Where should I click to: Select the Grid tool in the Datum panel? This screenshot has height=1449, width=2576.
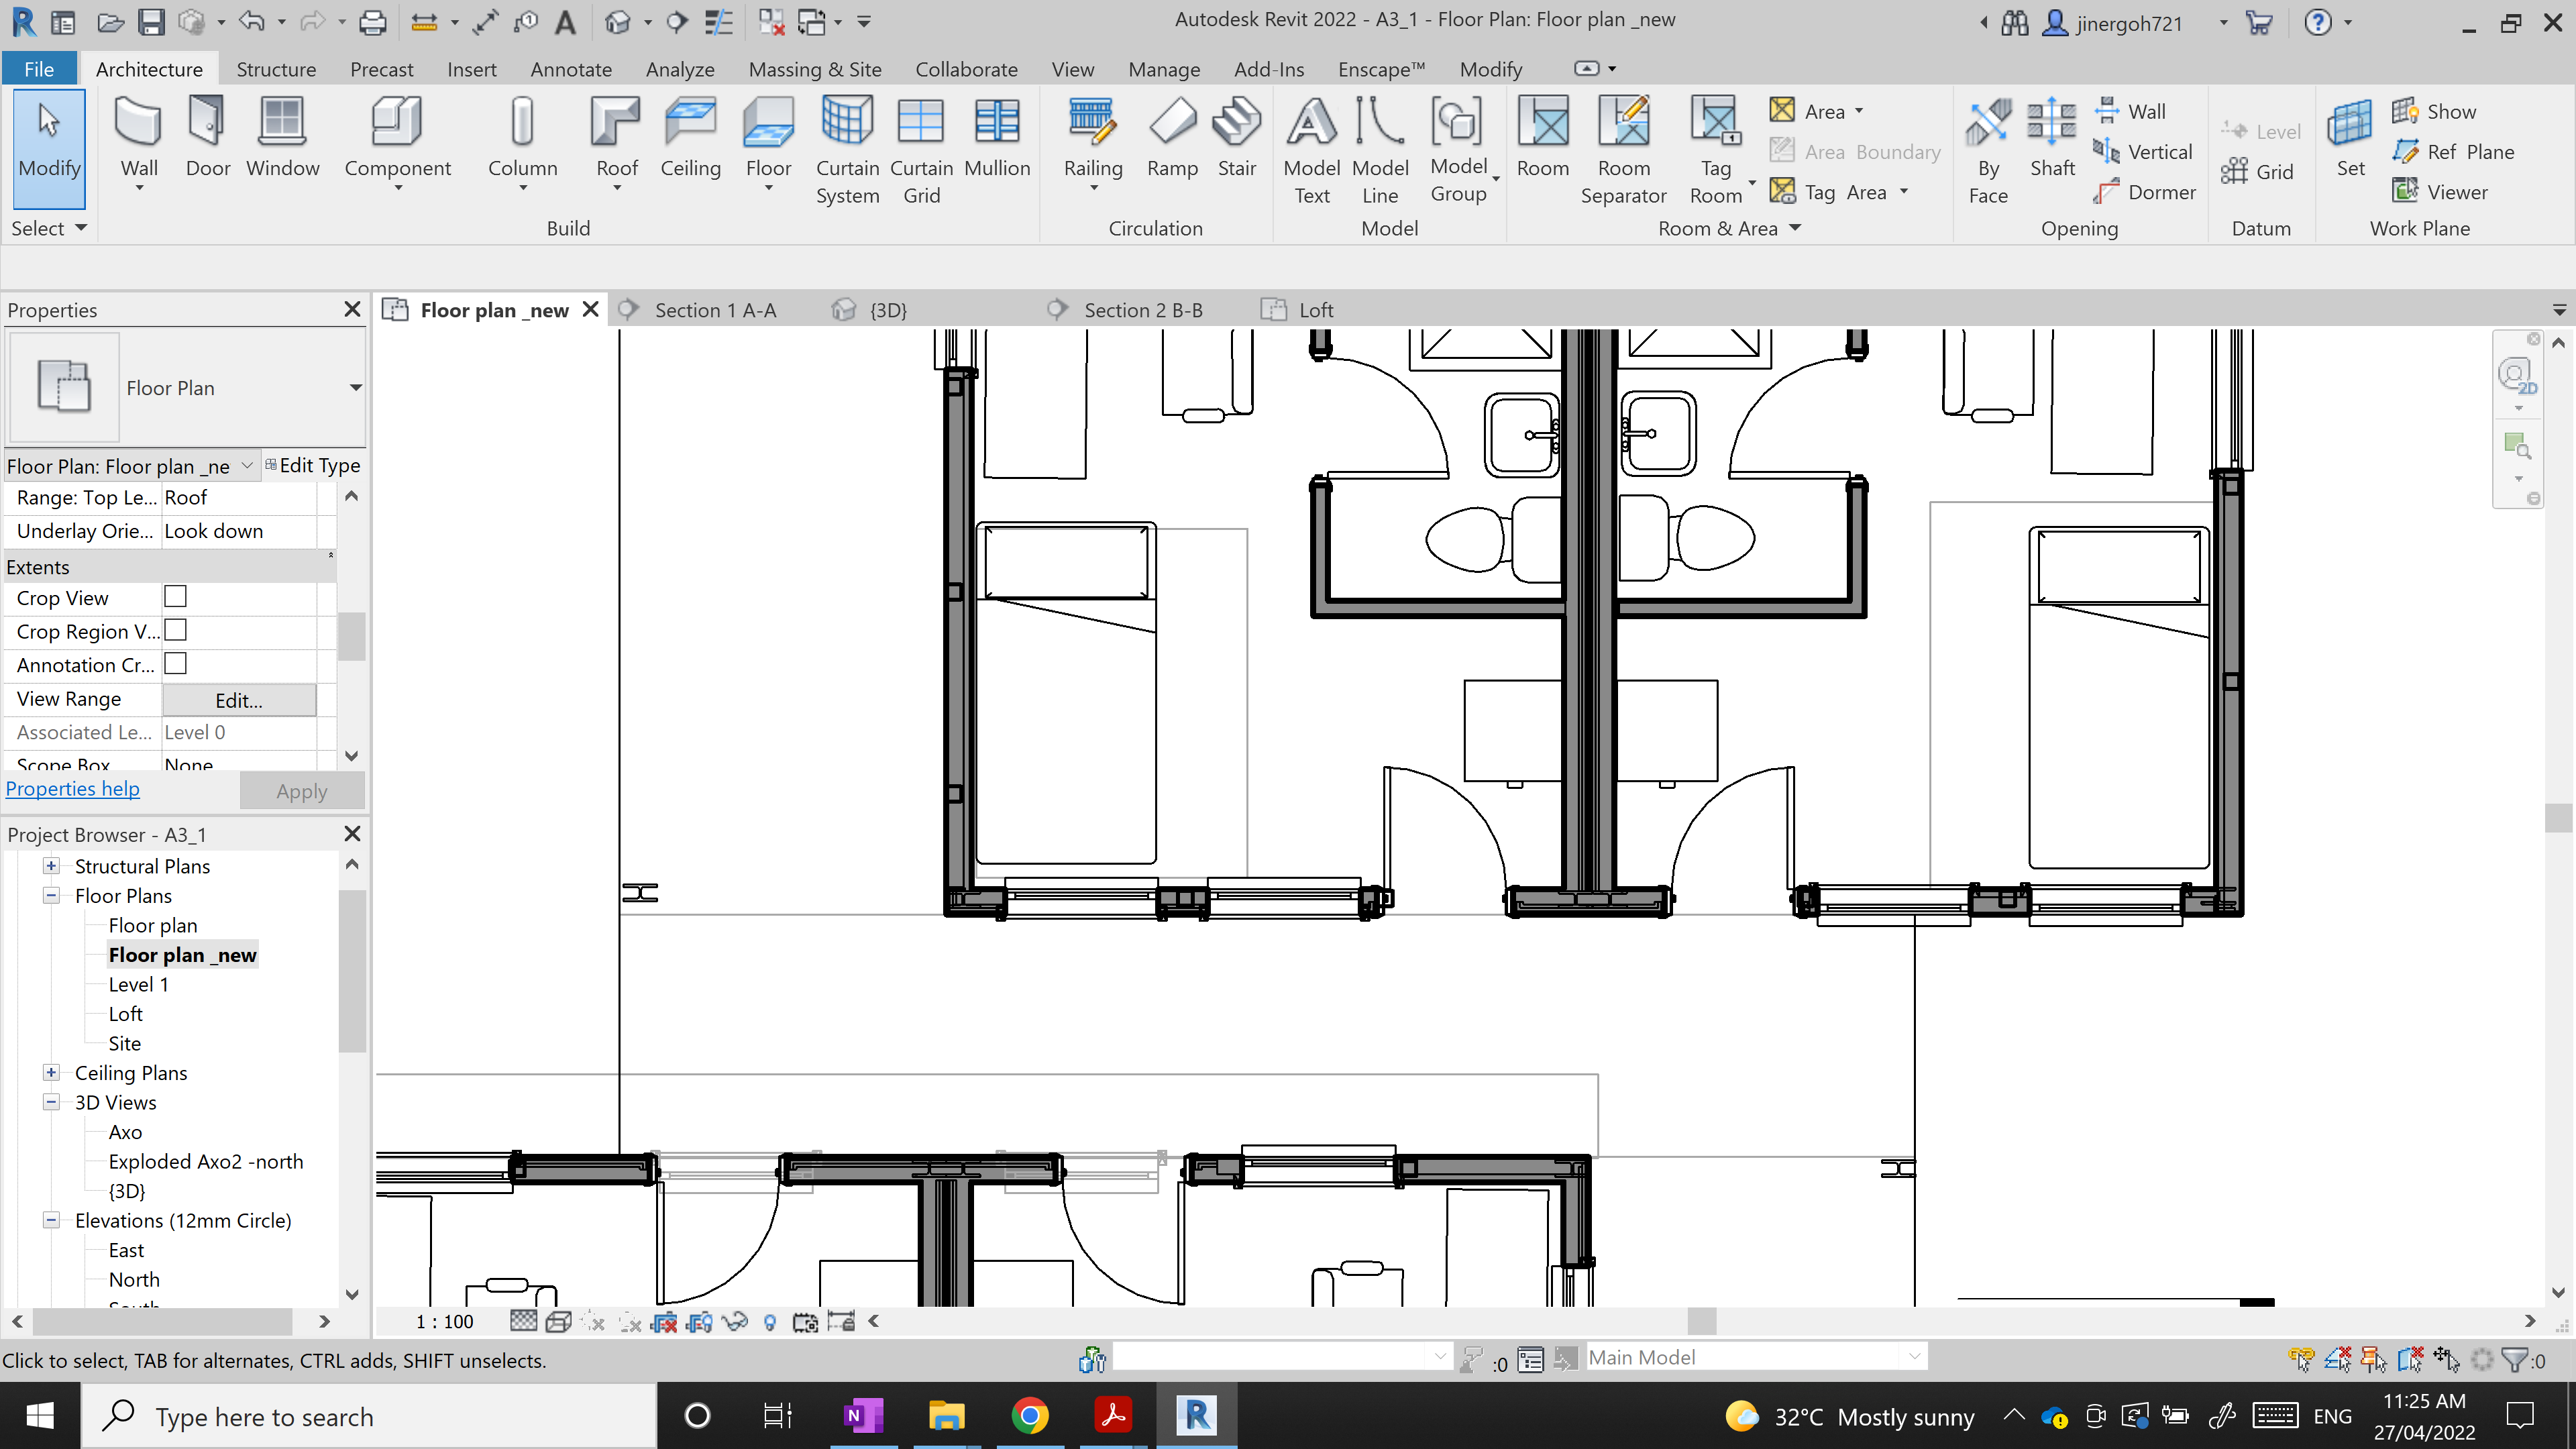point(2260,171)
